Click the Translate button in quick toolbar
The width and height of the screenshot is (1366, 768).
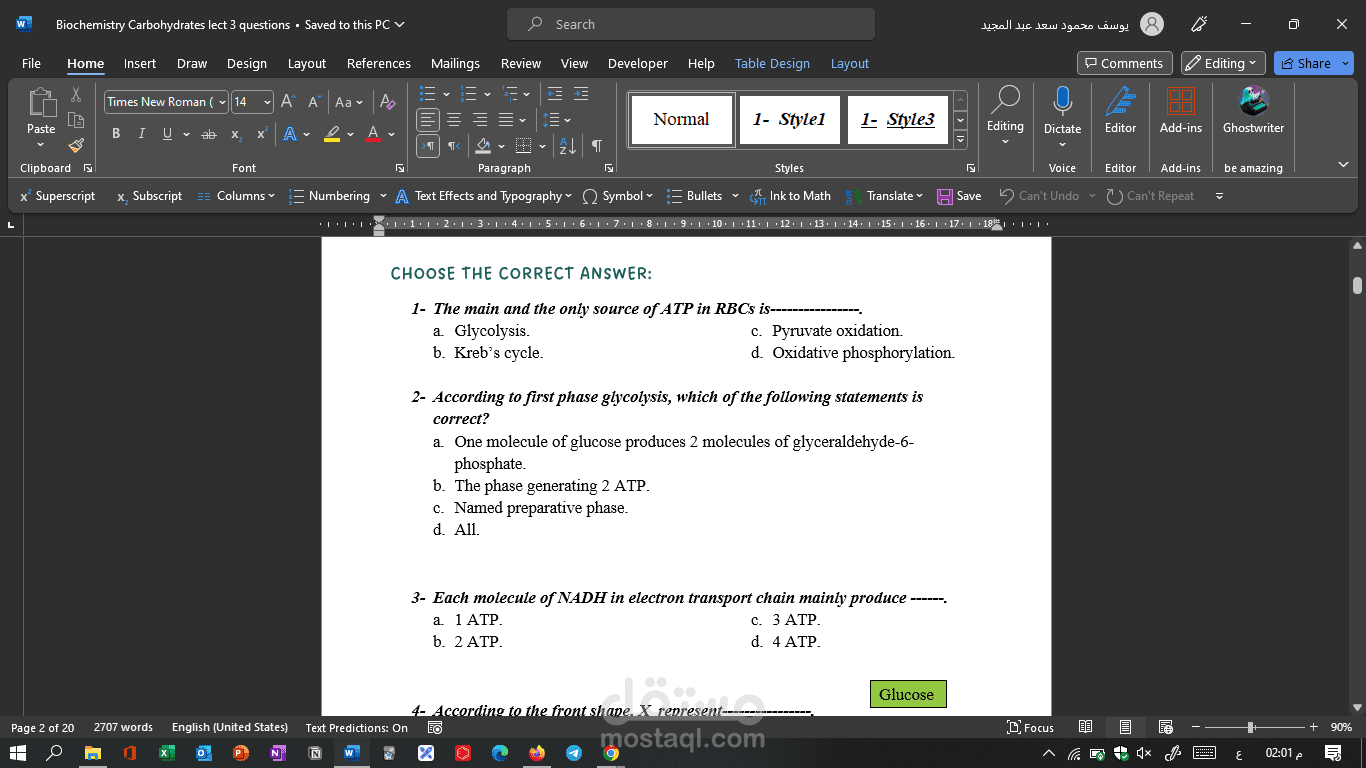tap(880, 196)
